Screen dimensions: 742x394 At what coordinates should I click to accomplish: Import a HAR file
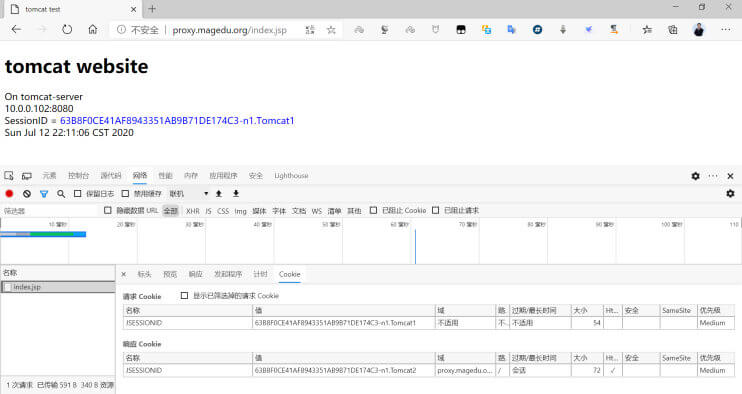(219, 193)
